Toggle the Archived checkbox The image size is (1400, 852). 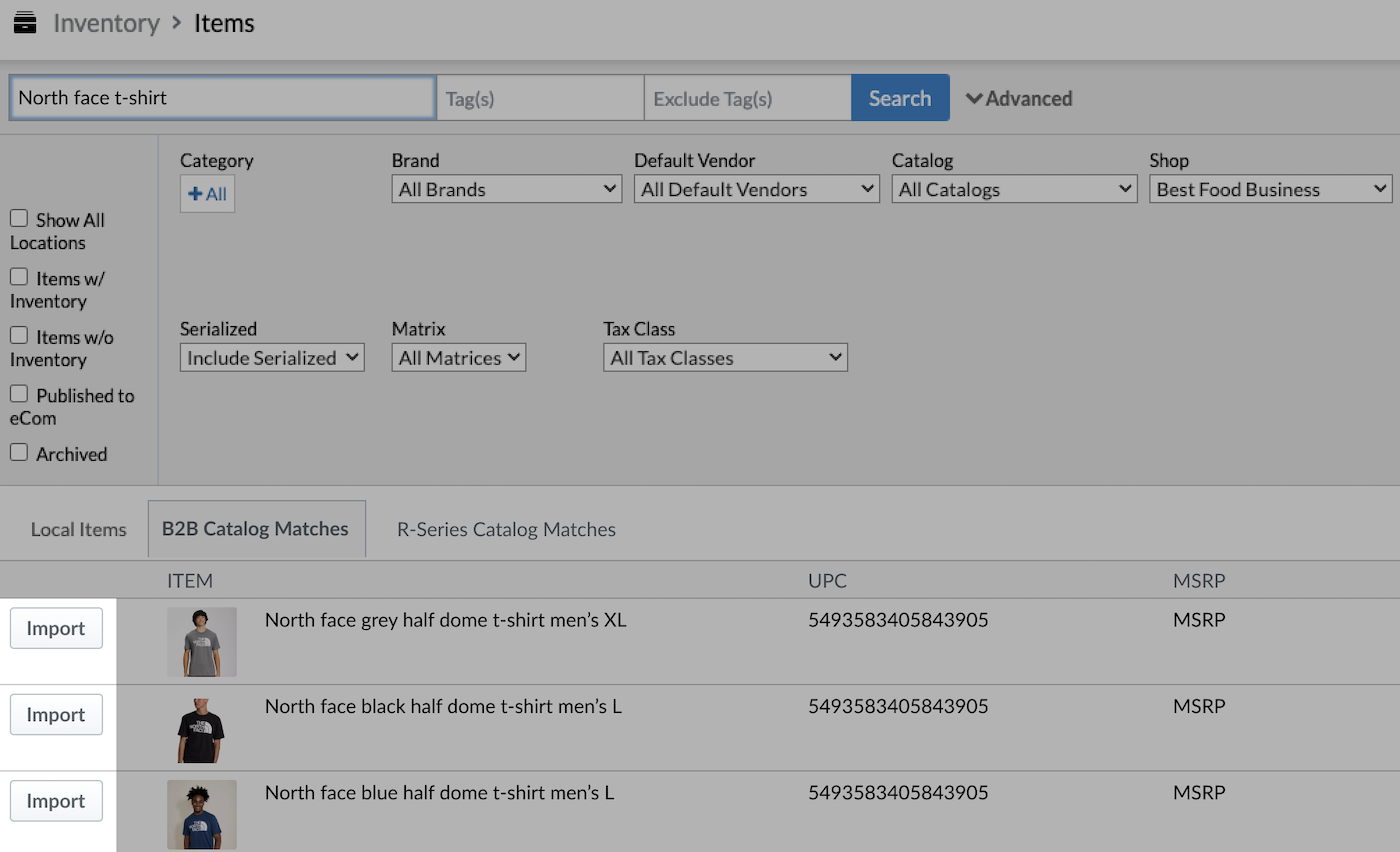[x=19, y=453]
